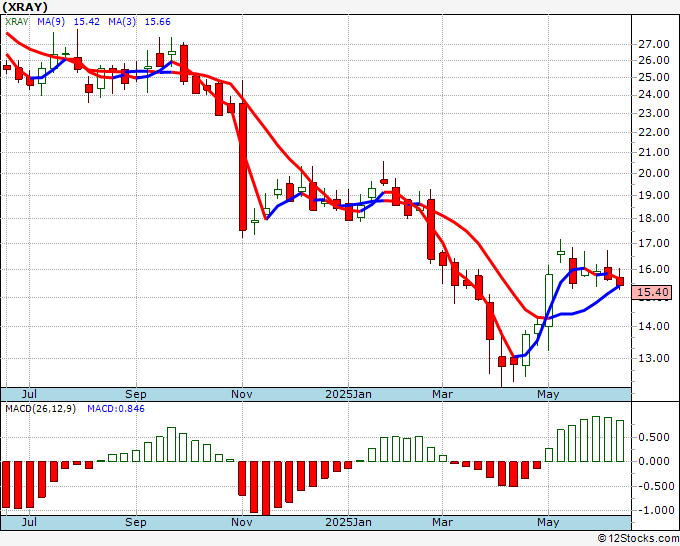The image size is (680, 546).
Task: Click the 26.00 price axis label
Action: (x=654, y=60)
